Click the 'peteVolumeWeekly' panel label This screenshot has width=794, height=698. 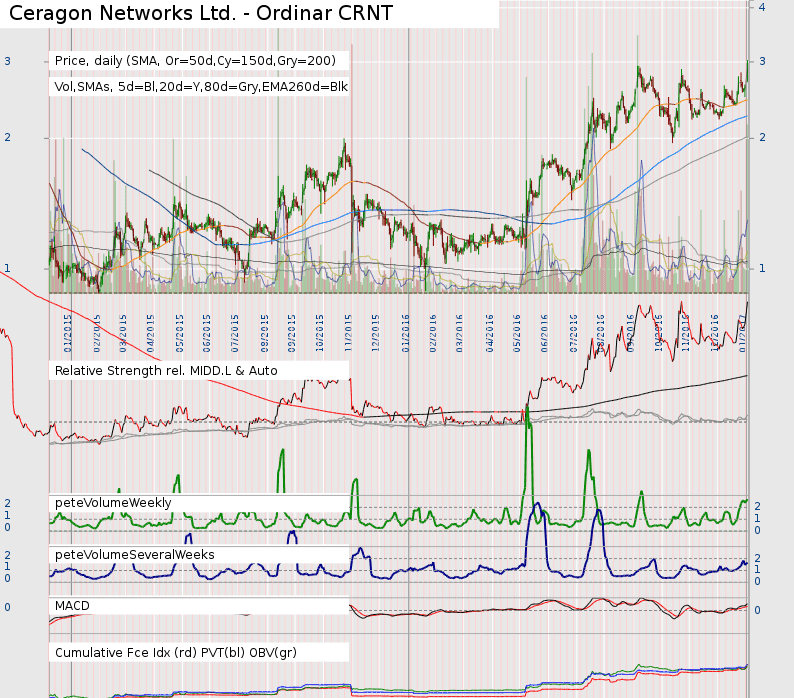coord(113,502)
